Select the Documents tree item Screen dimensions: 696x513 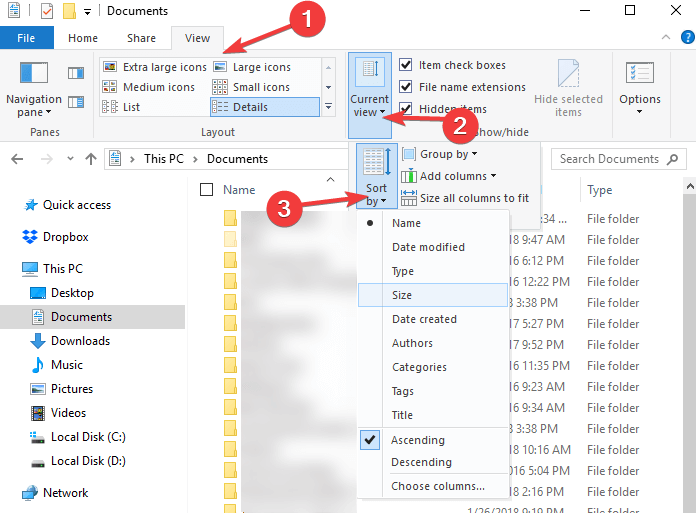pyautogui.click(x=92, y=317)
